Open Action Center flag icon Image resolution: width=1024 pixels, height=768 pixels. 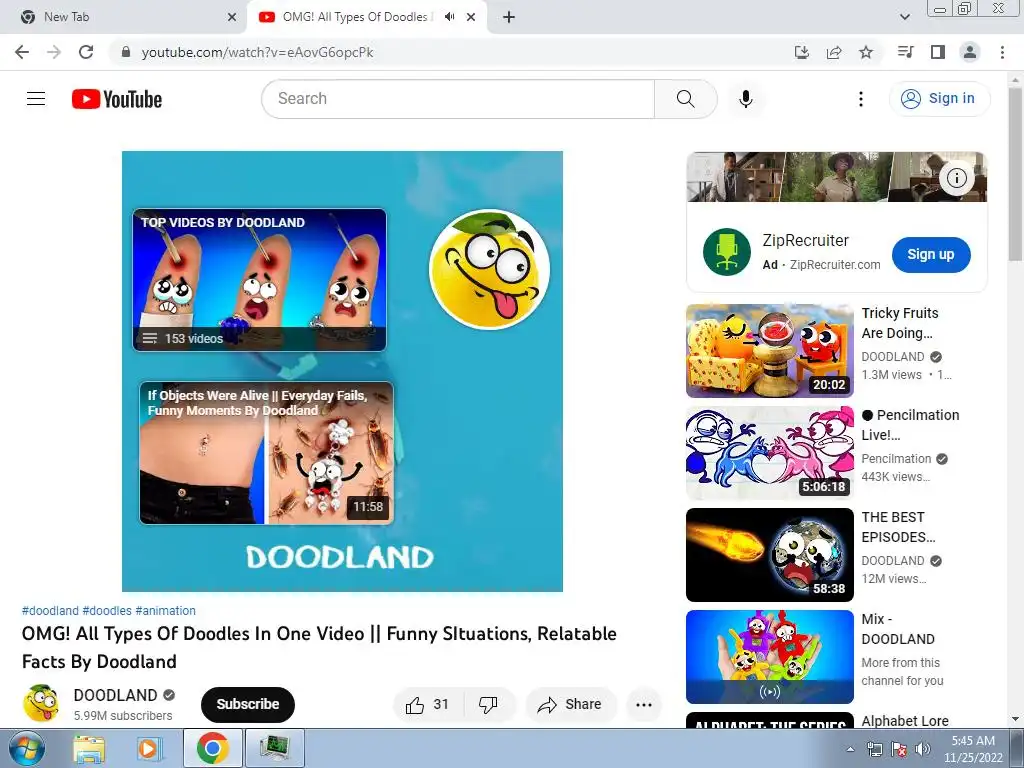(899, 749)
